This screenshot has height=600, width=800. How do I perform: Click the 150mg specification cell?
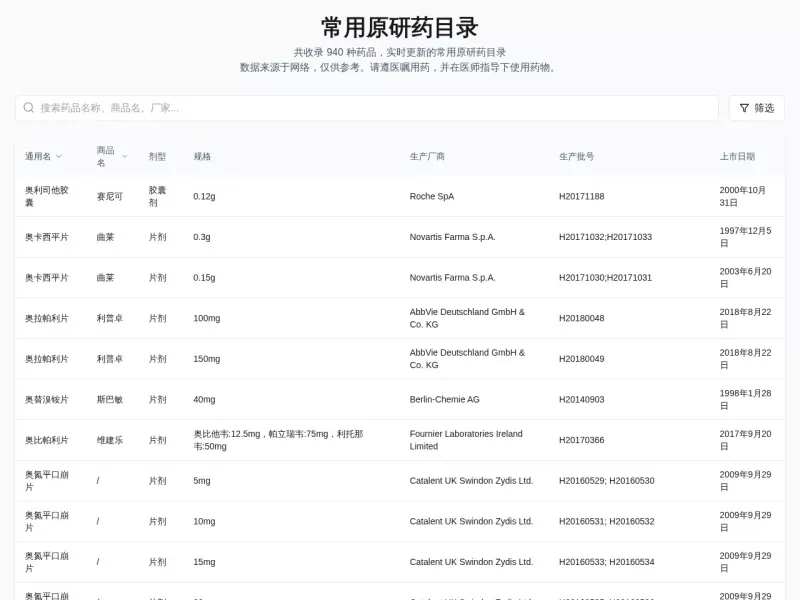207,359
